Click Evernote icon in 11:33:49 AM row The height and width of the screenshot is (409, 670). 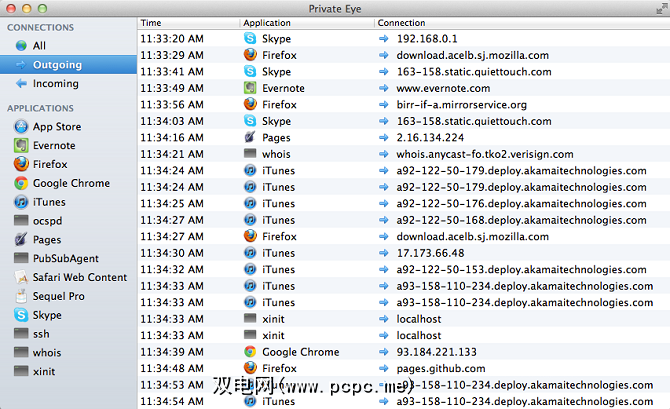(250, 88)
